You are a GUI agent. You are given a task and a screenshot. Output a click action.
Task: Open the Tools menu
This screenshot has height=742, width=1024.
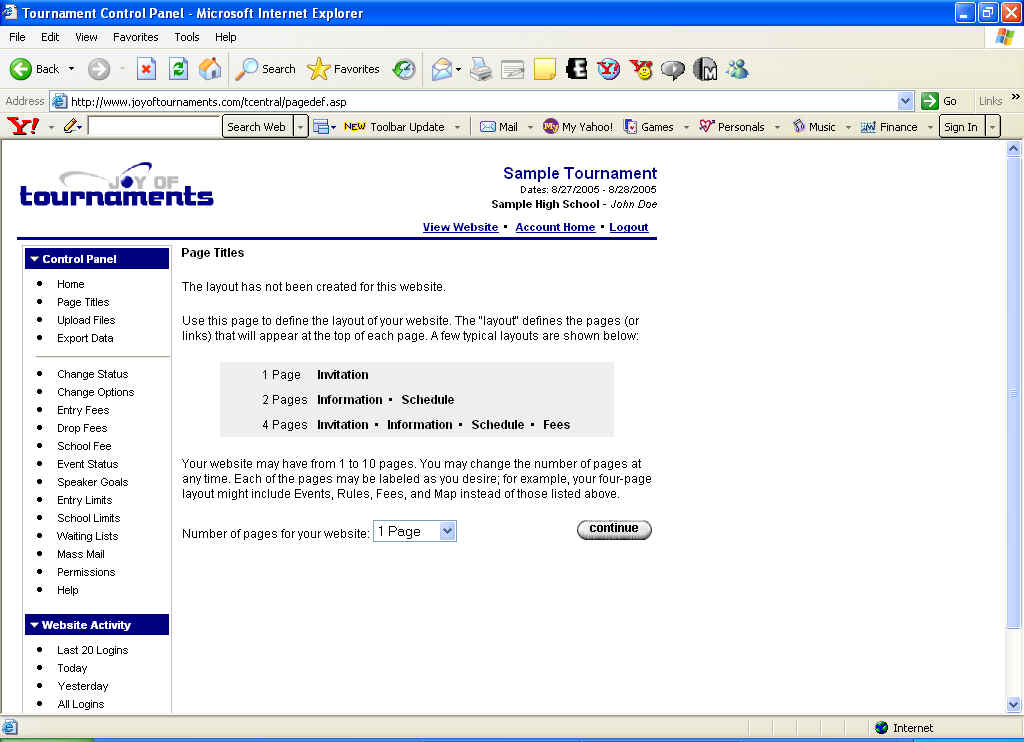187,37
